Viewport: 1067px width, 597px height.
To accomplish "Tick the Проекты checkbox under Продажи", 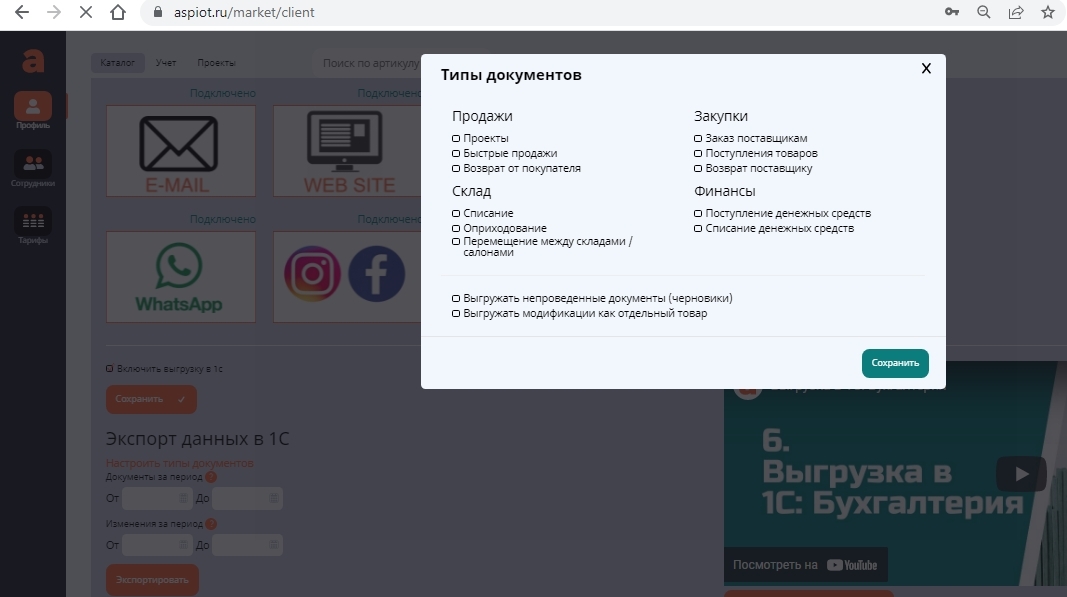I will (x=456, y=138).
